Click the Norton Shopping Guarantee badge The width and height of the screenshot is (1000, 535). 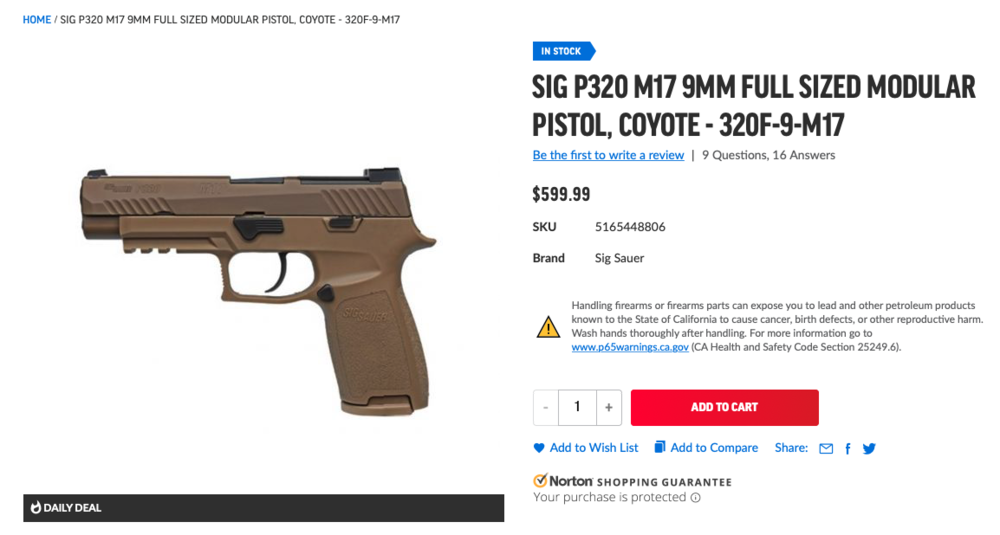coord(632,481)
